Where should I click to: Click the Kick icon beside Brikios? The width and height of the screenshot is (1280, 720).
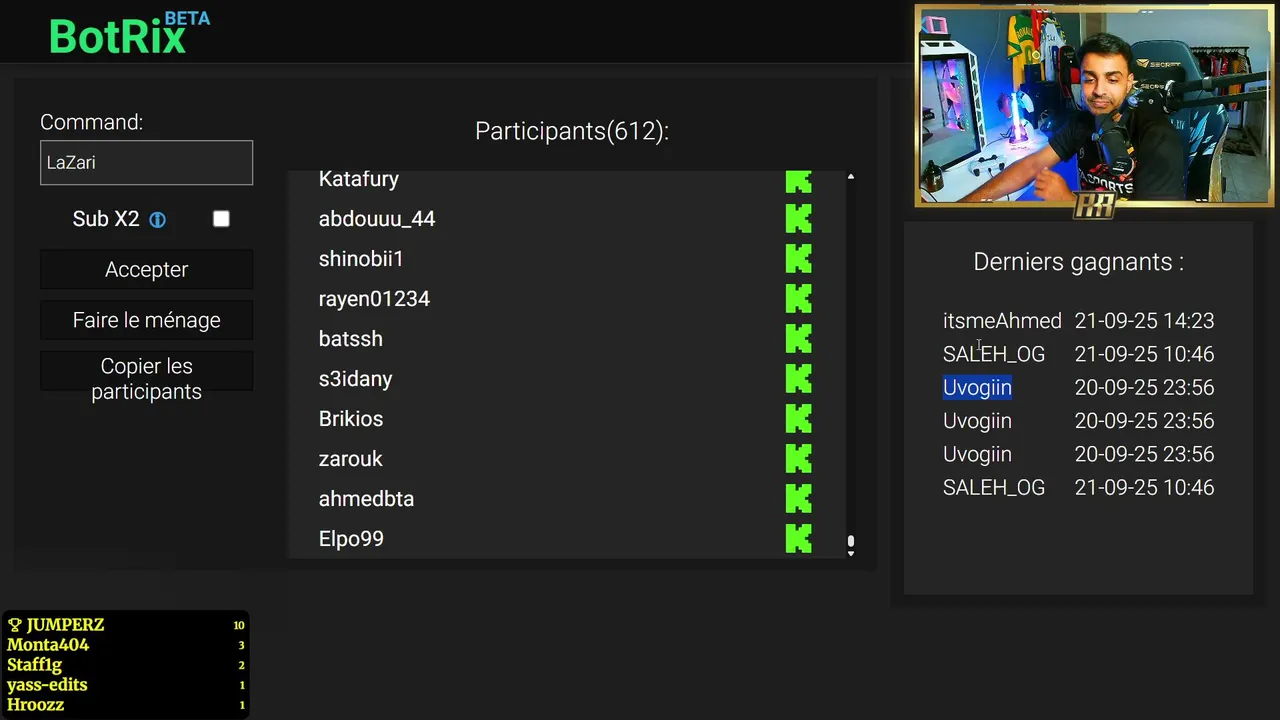pyautogui.click(x=798, y=419)
